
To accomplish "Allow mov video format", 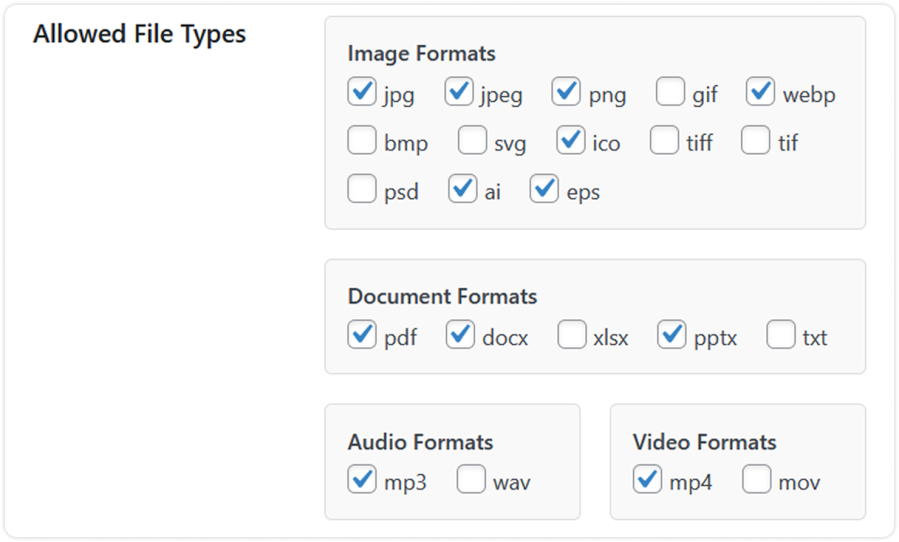I will coord(756,481).
